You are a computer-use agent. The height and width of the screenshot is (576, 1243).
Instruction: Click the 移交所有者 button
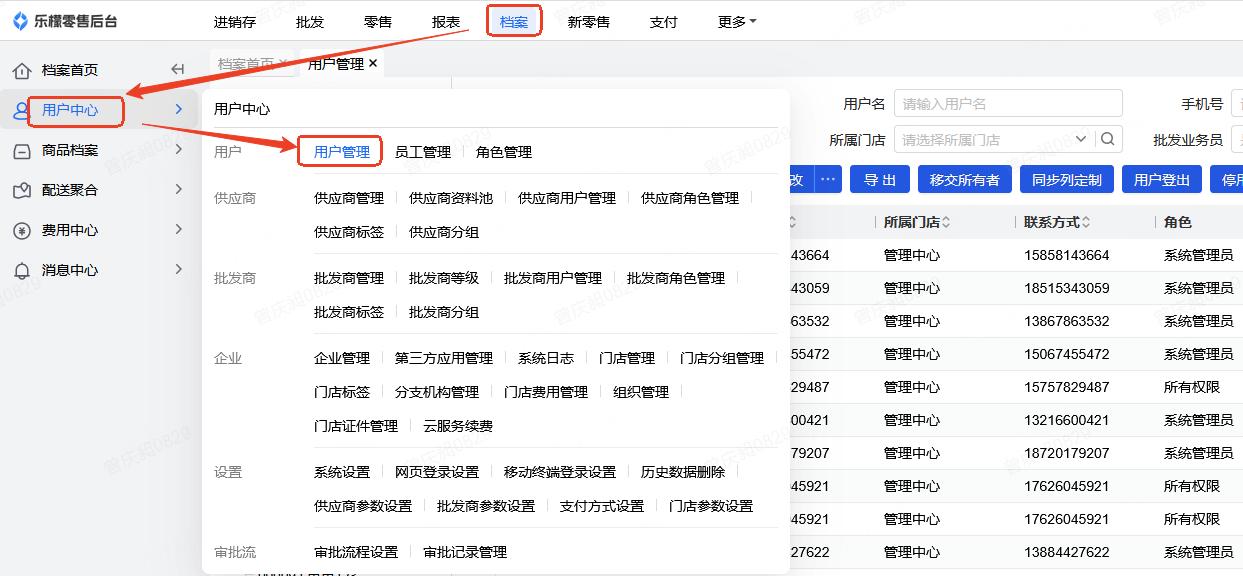coord(965,180)
